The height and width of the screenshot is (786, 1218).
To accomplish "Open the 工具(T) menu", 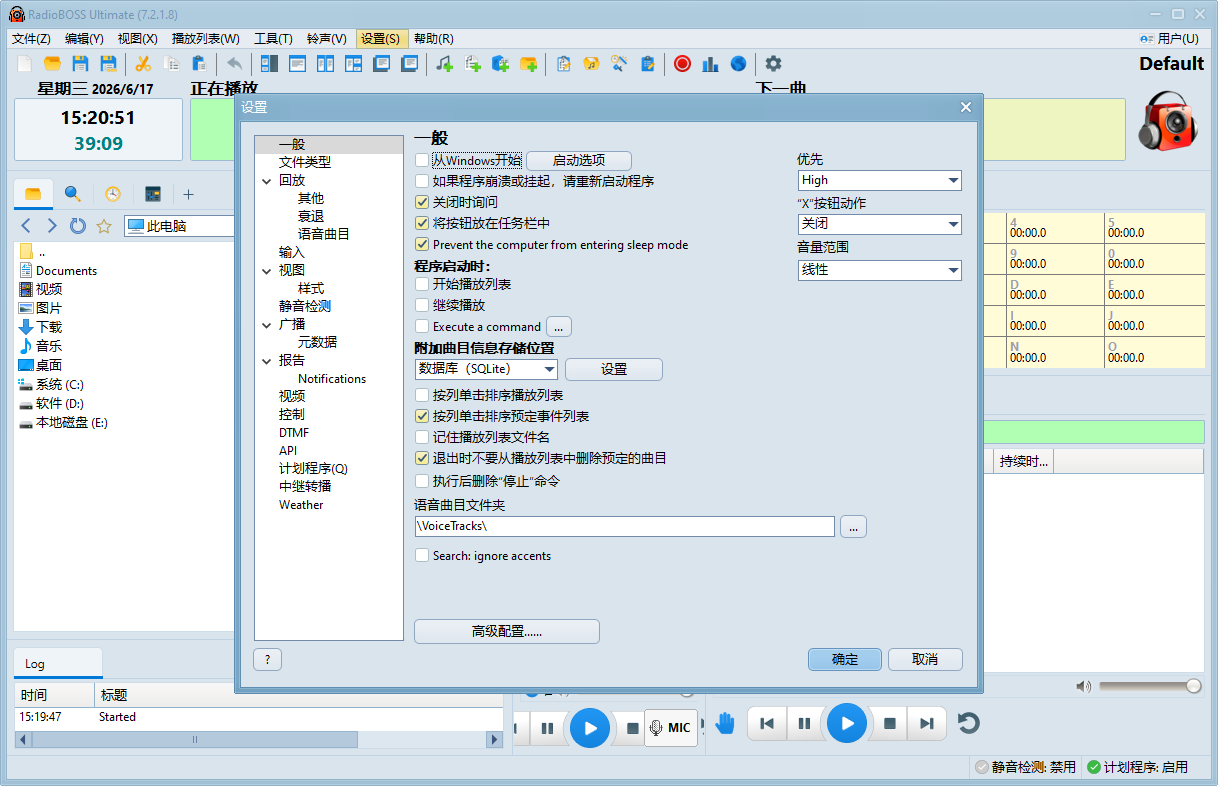I will click(273, 38).
